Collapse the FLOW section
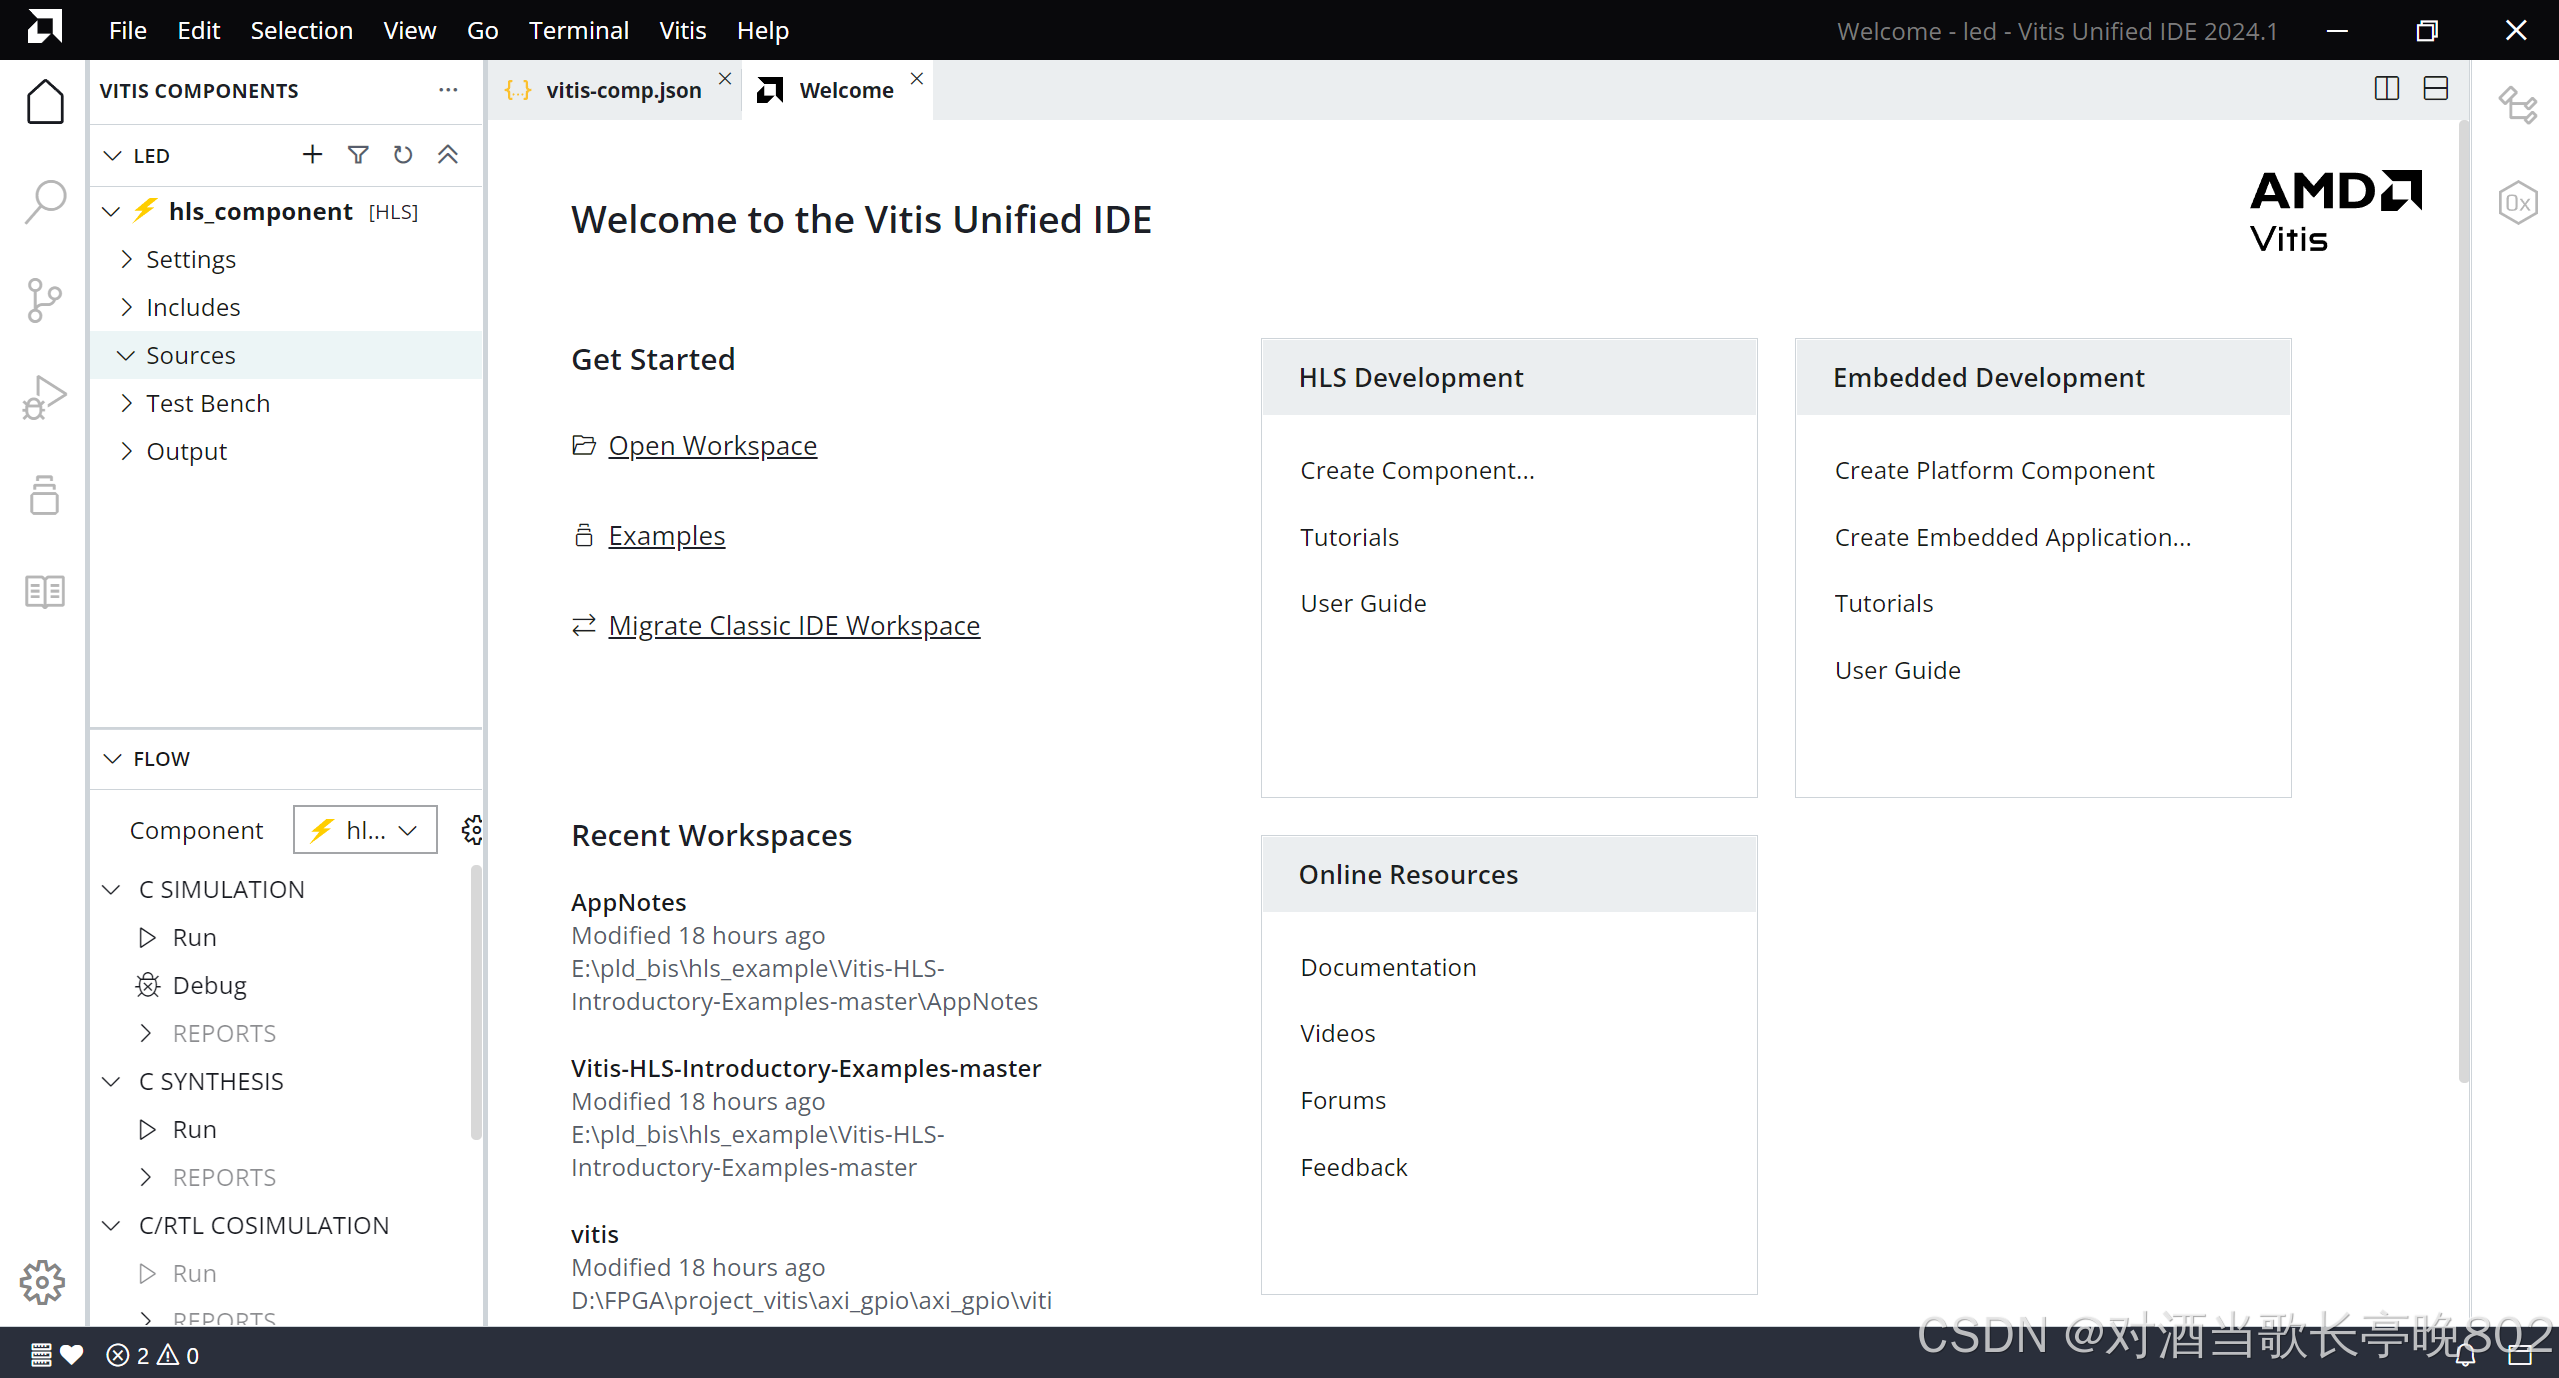Viewport: 2559px width, 1378px height. (113, 758)
